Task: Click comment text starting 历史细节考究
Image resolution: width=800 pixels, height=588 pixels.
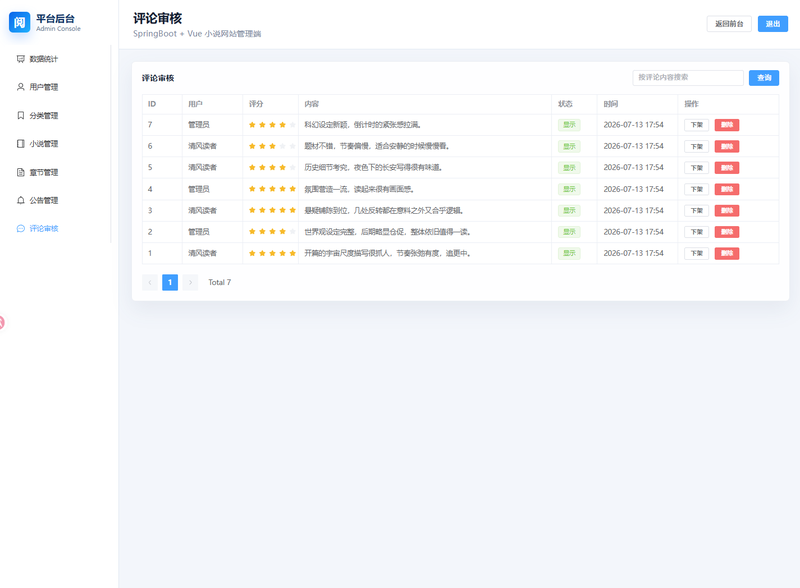Action: pyautogui.click(x=373, y=168)
